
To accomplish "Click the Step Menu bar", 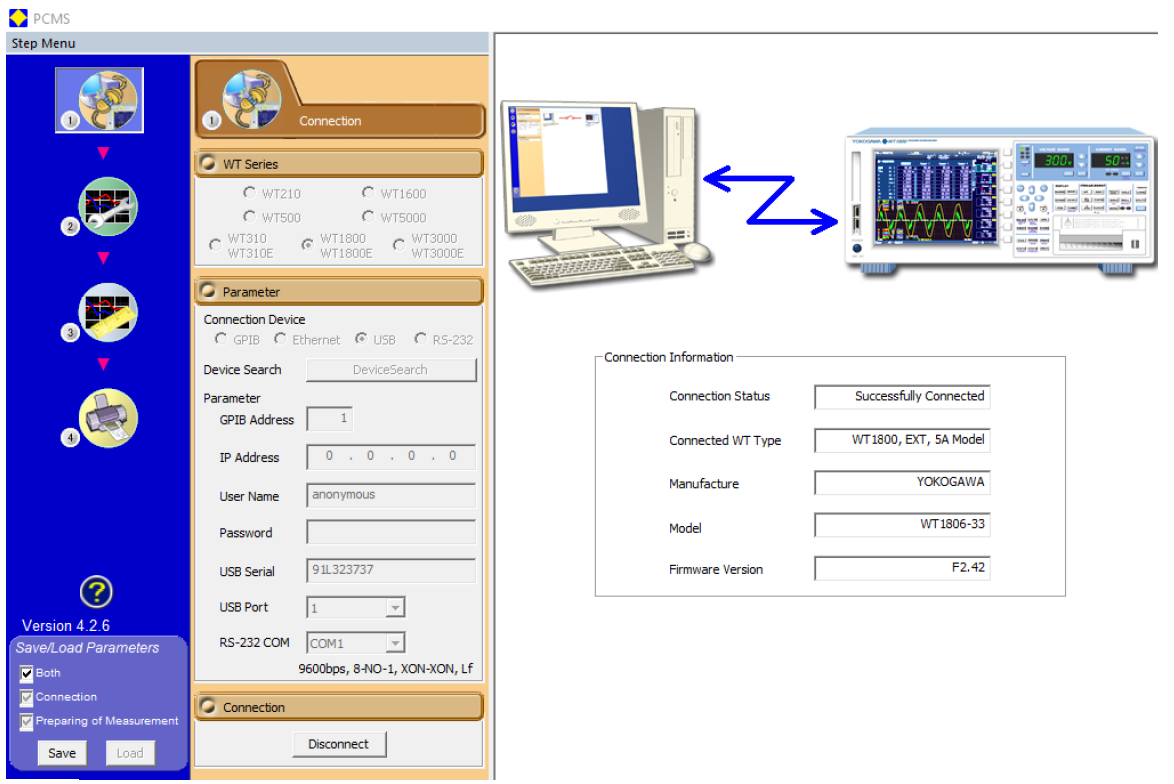I will (x=247, y=43).
